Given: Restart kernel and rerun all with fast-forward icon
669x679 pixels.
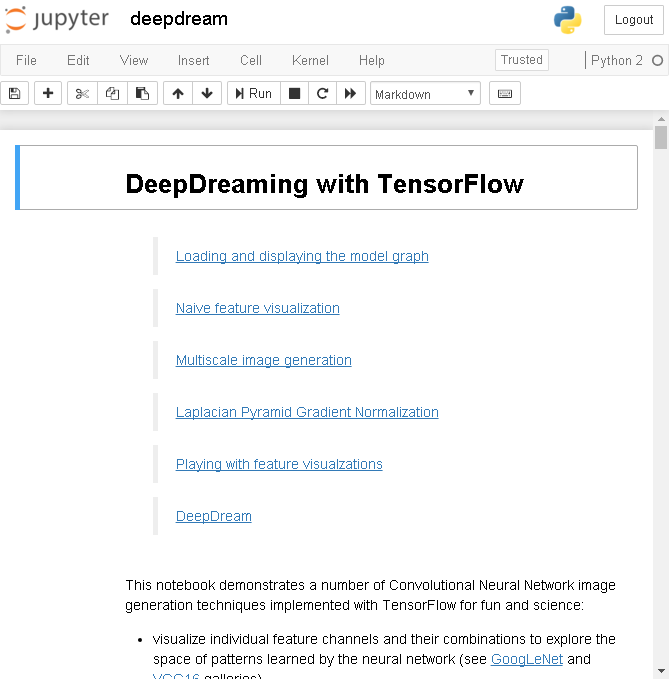Looking at the screenshot, I should click(x=350, y=93).
